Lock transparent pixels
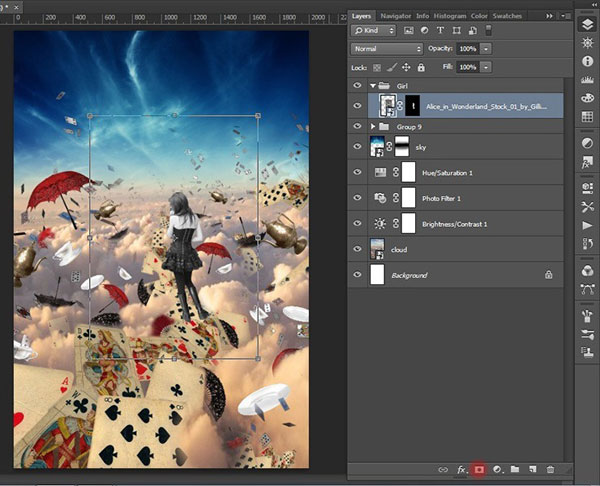Image resolution: width=600 pixels, height=486 pixels. click(377, 68)
